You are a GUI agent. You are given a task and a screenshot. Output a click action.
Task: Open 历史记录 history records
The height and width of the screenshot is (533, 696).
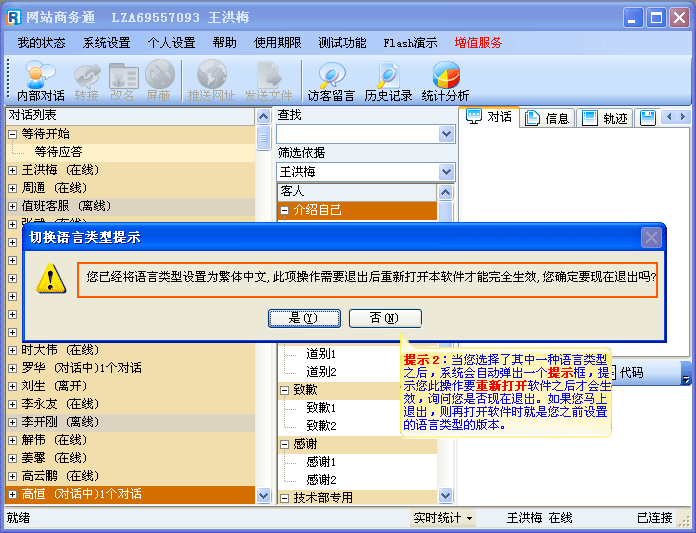pos(388,81)
